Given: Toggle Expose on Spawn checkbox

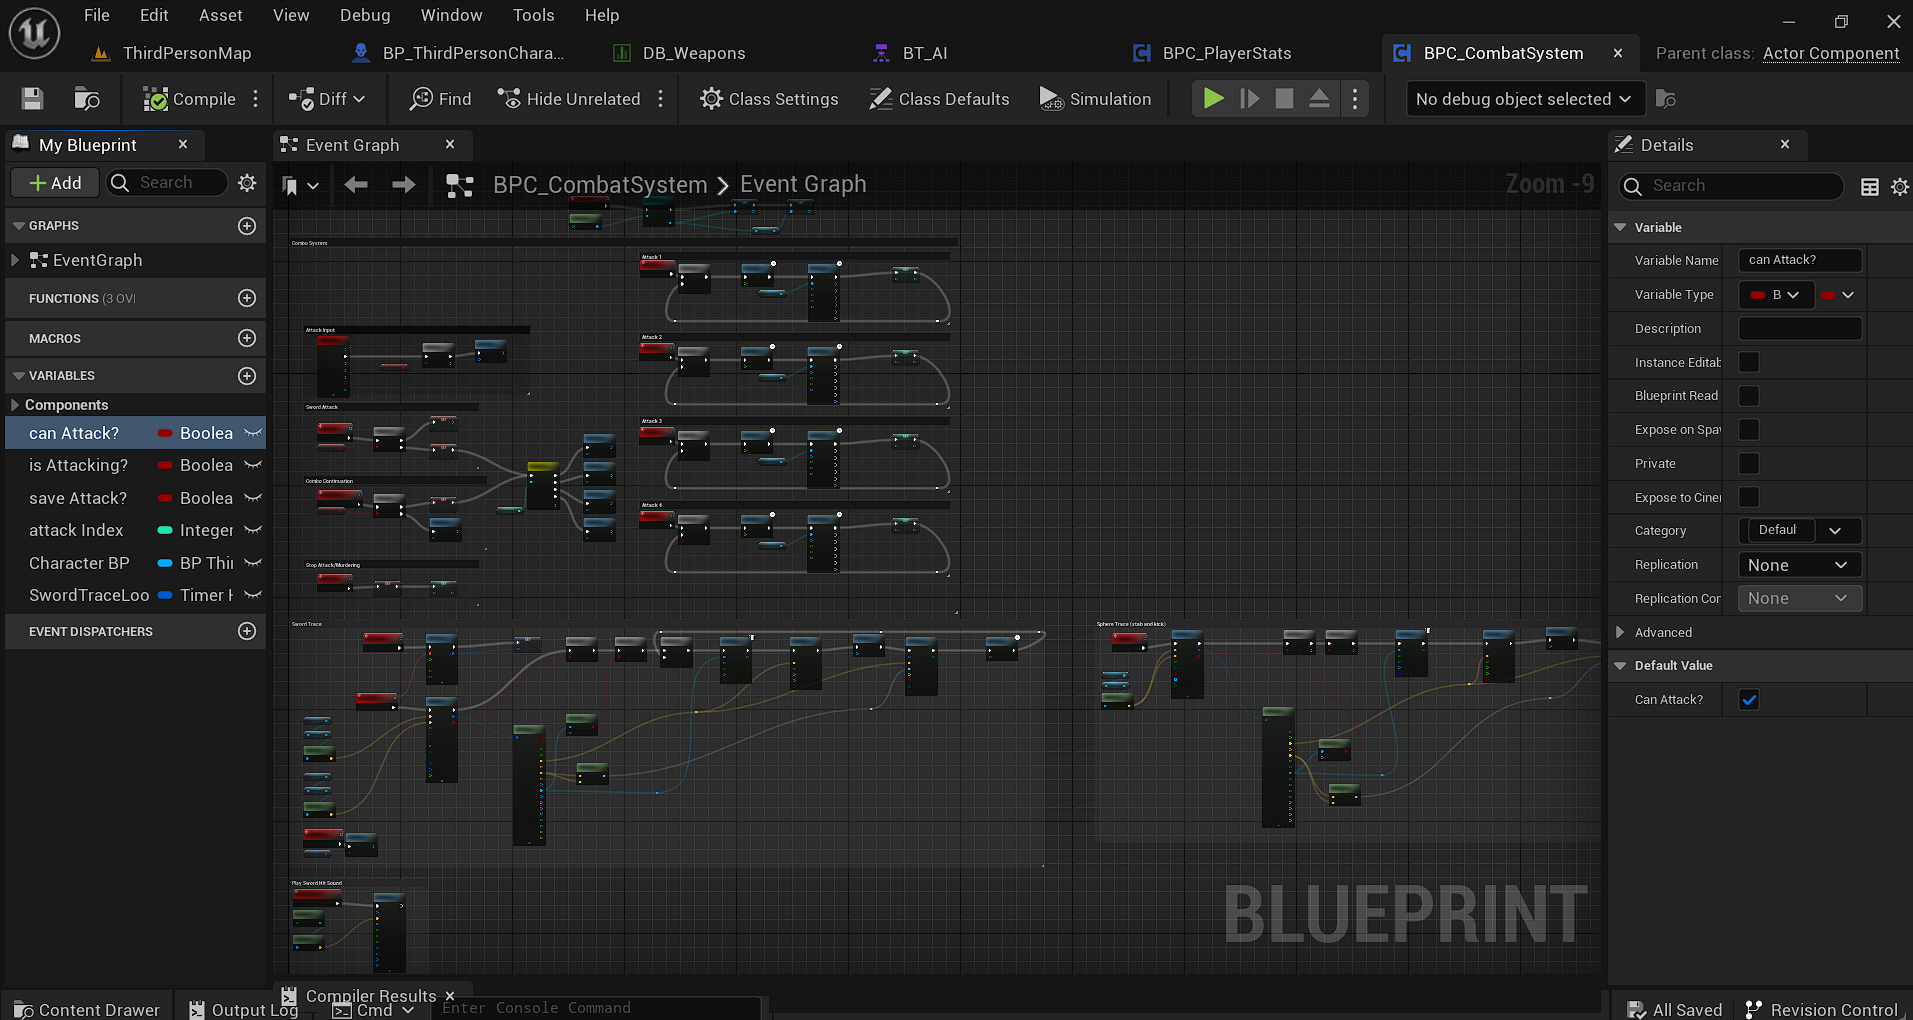Looking at the screenshot, I should (x=1749, y=430).
